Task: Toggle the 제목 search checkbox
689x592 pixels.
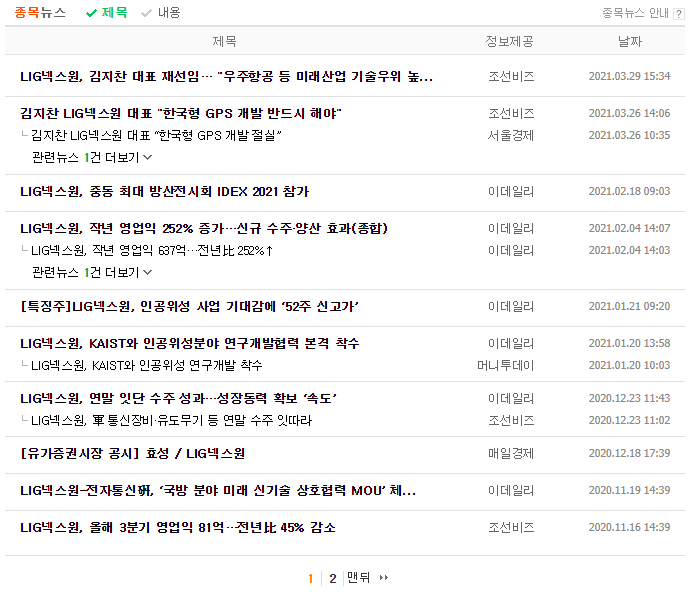Action: pyautogui.click(x=107, y=13)
